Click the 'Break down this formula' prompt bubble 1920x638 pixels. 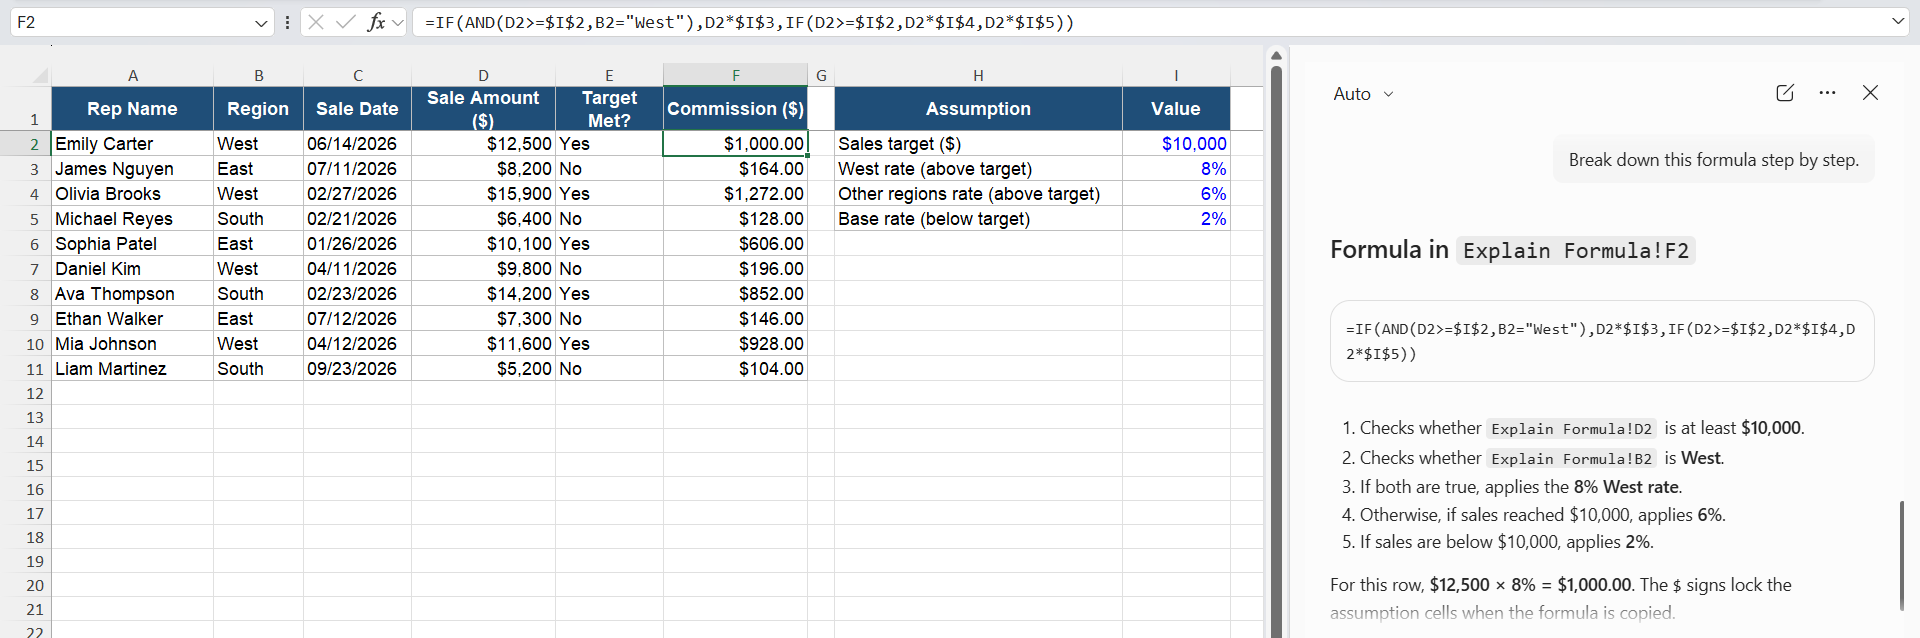coord(1714,160)
